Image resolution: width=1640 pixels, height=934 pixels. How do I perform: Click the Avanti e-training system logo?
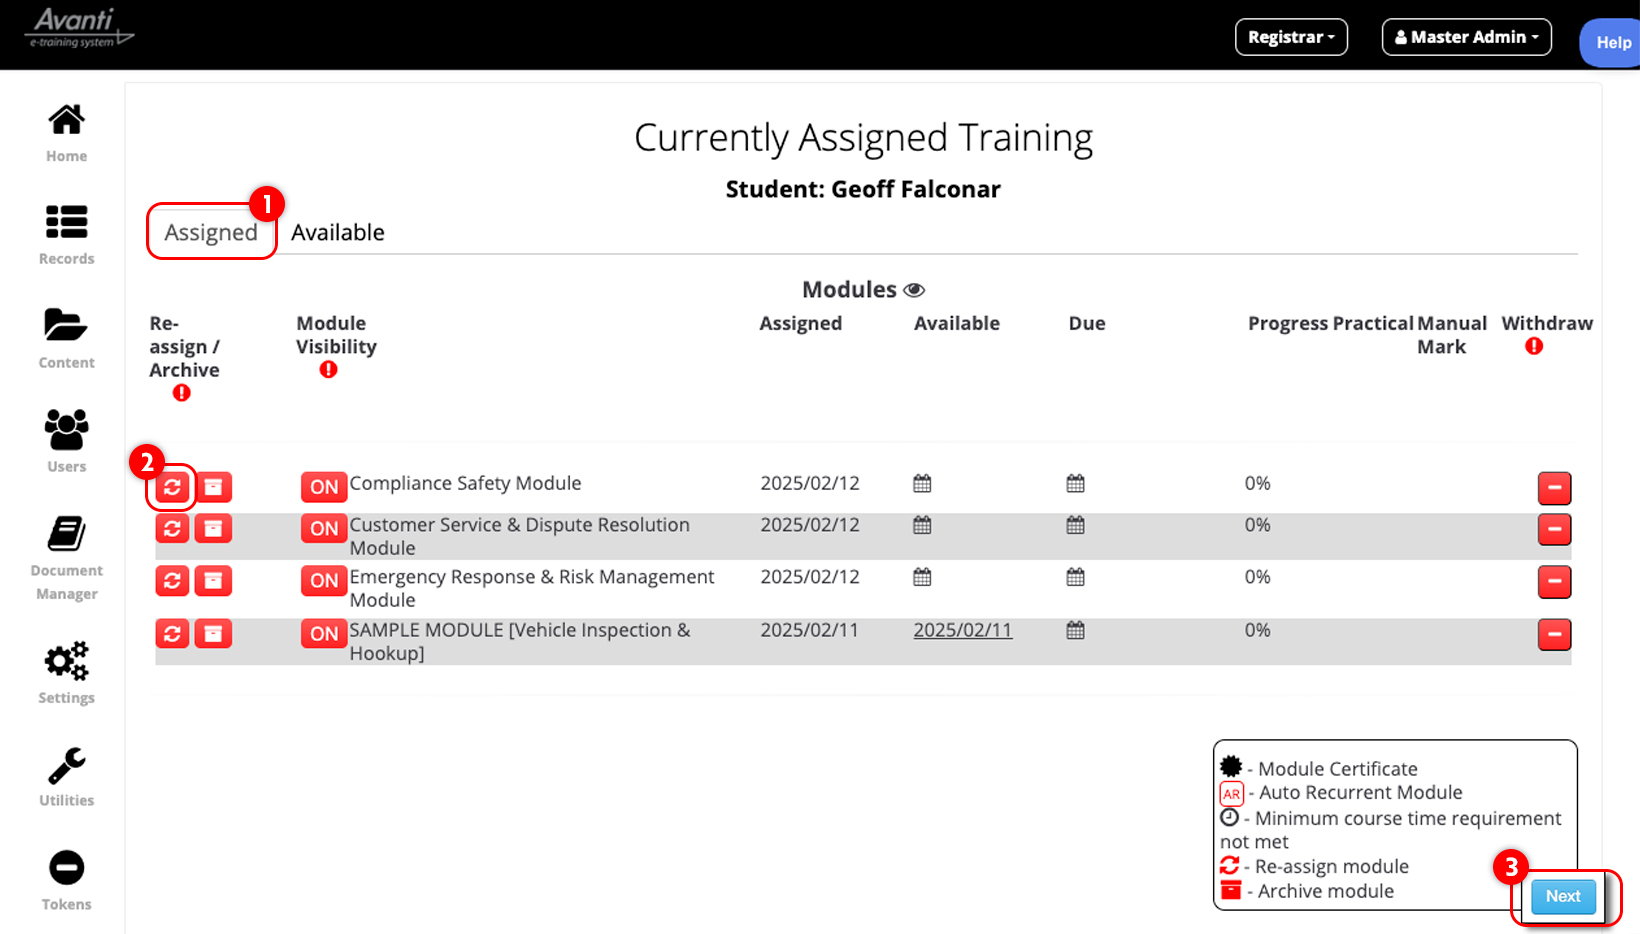tap(78, 28)
